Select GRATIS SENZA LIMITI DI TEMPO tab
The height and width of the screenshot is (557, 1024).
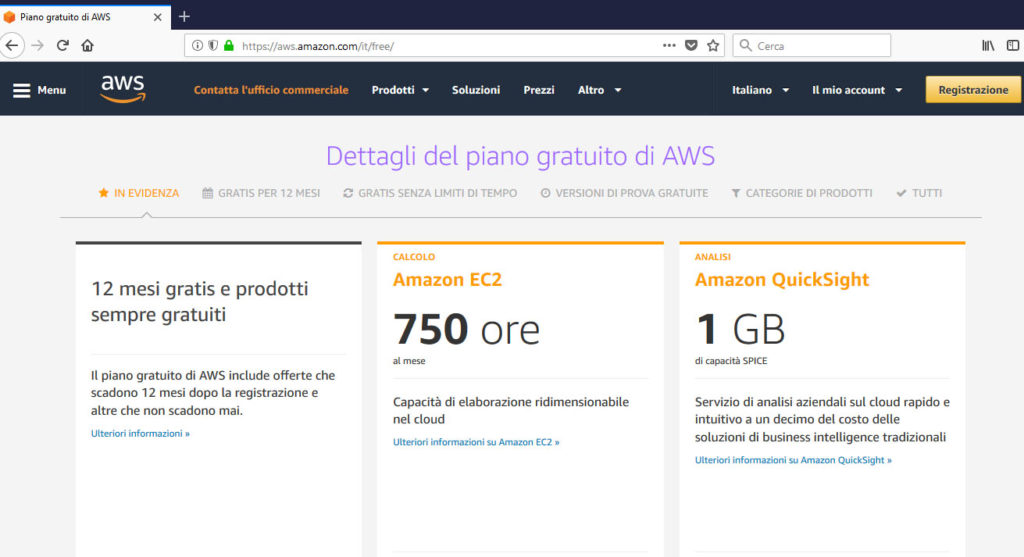coord(430,193)
